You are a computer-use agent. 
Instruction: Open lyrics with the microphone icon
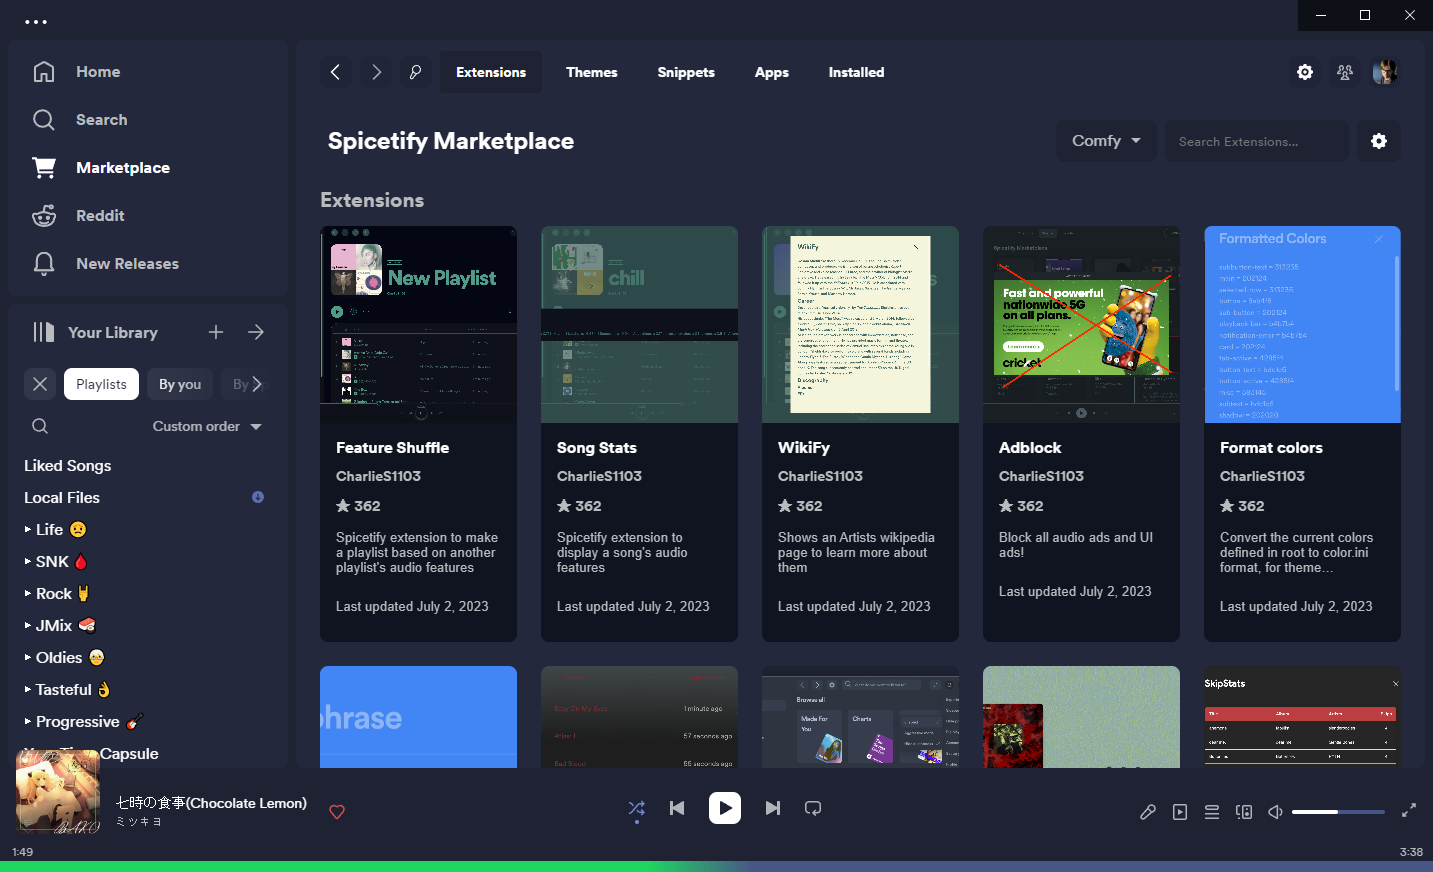[1148, 812]
